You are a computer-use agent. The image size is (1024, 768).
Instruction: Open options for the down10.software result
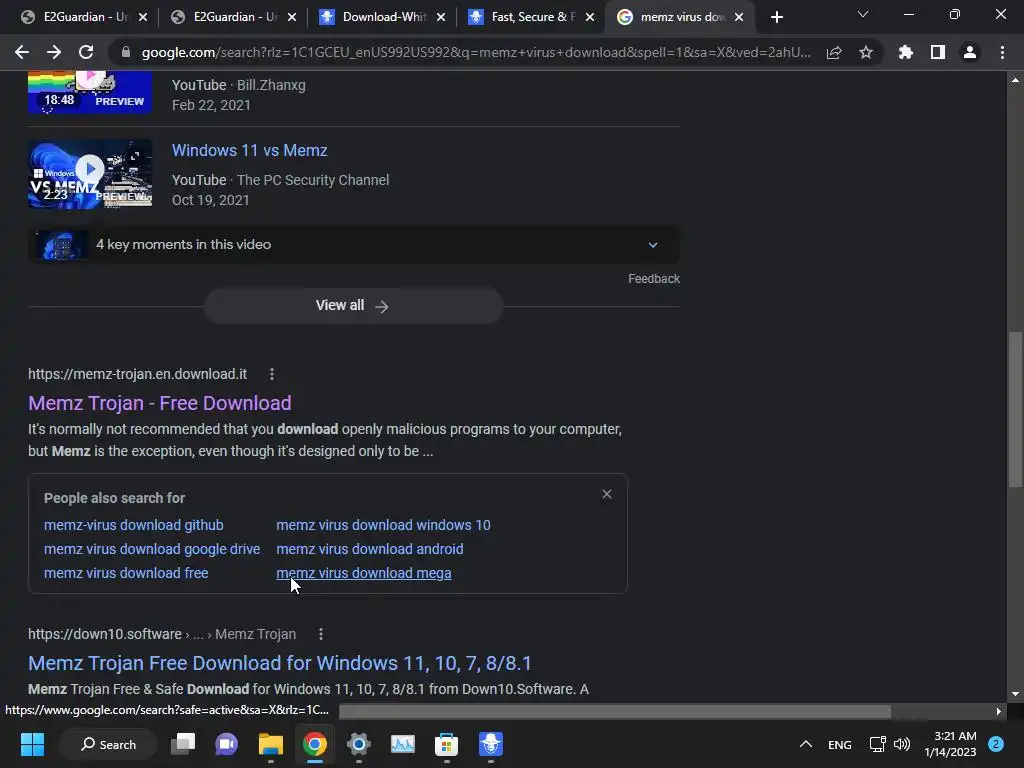(x=321, y=634)
